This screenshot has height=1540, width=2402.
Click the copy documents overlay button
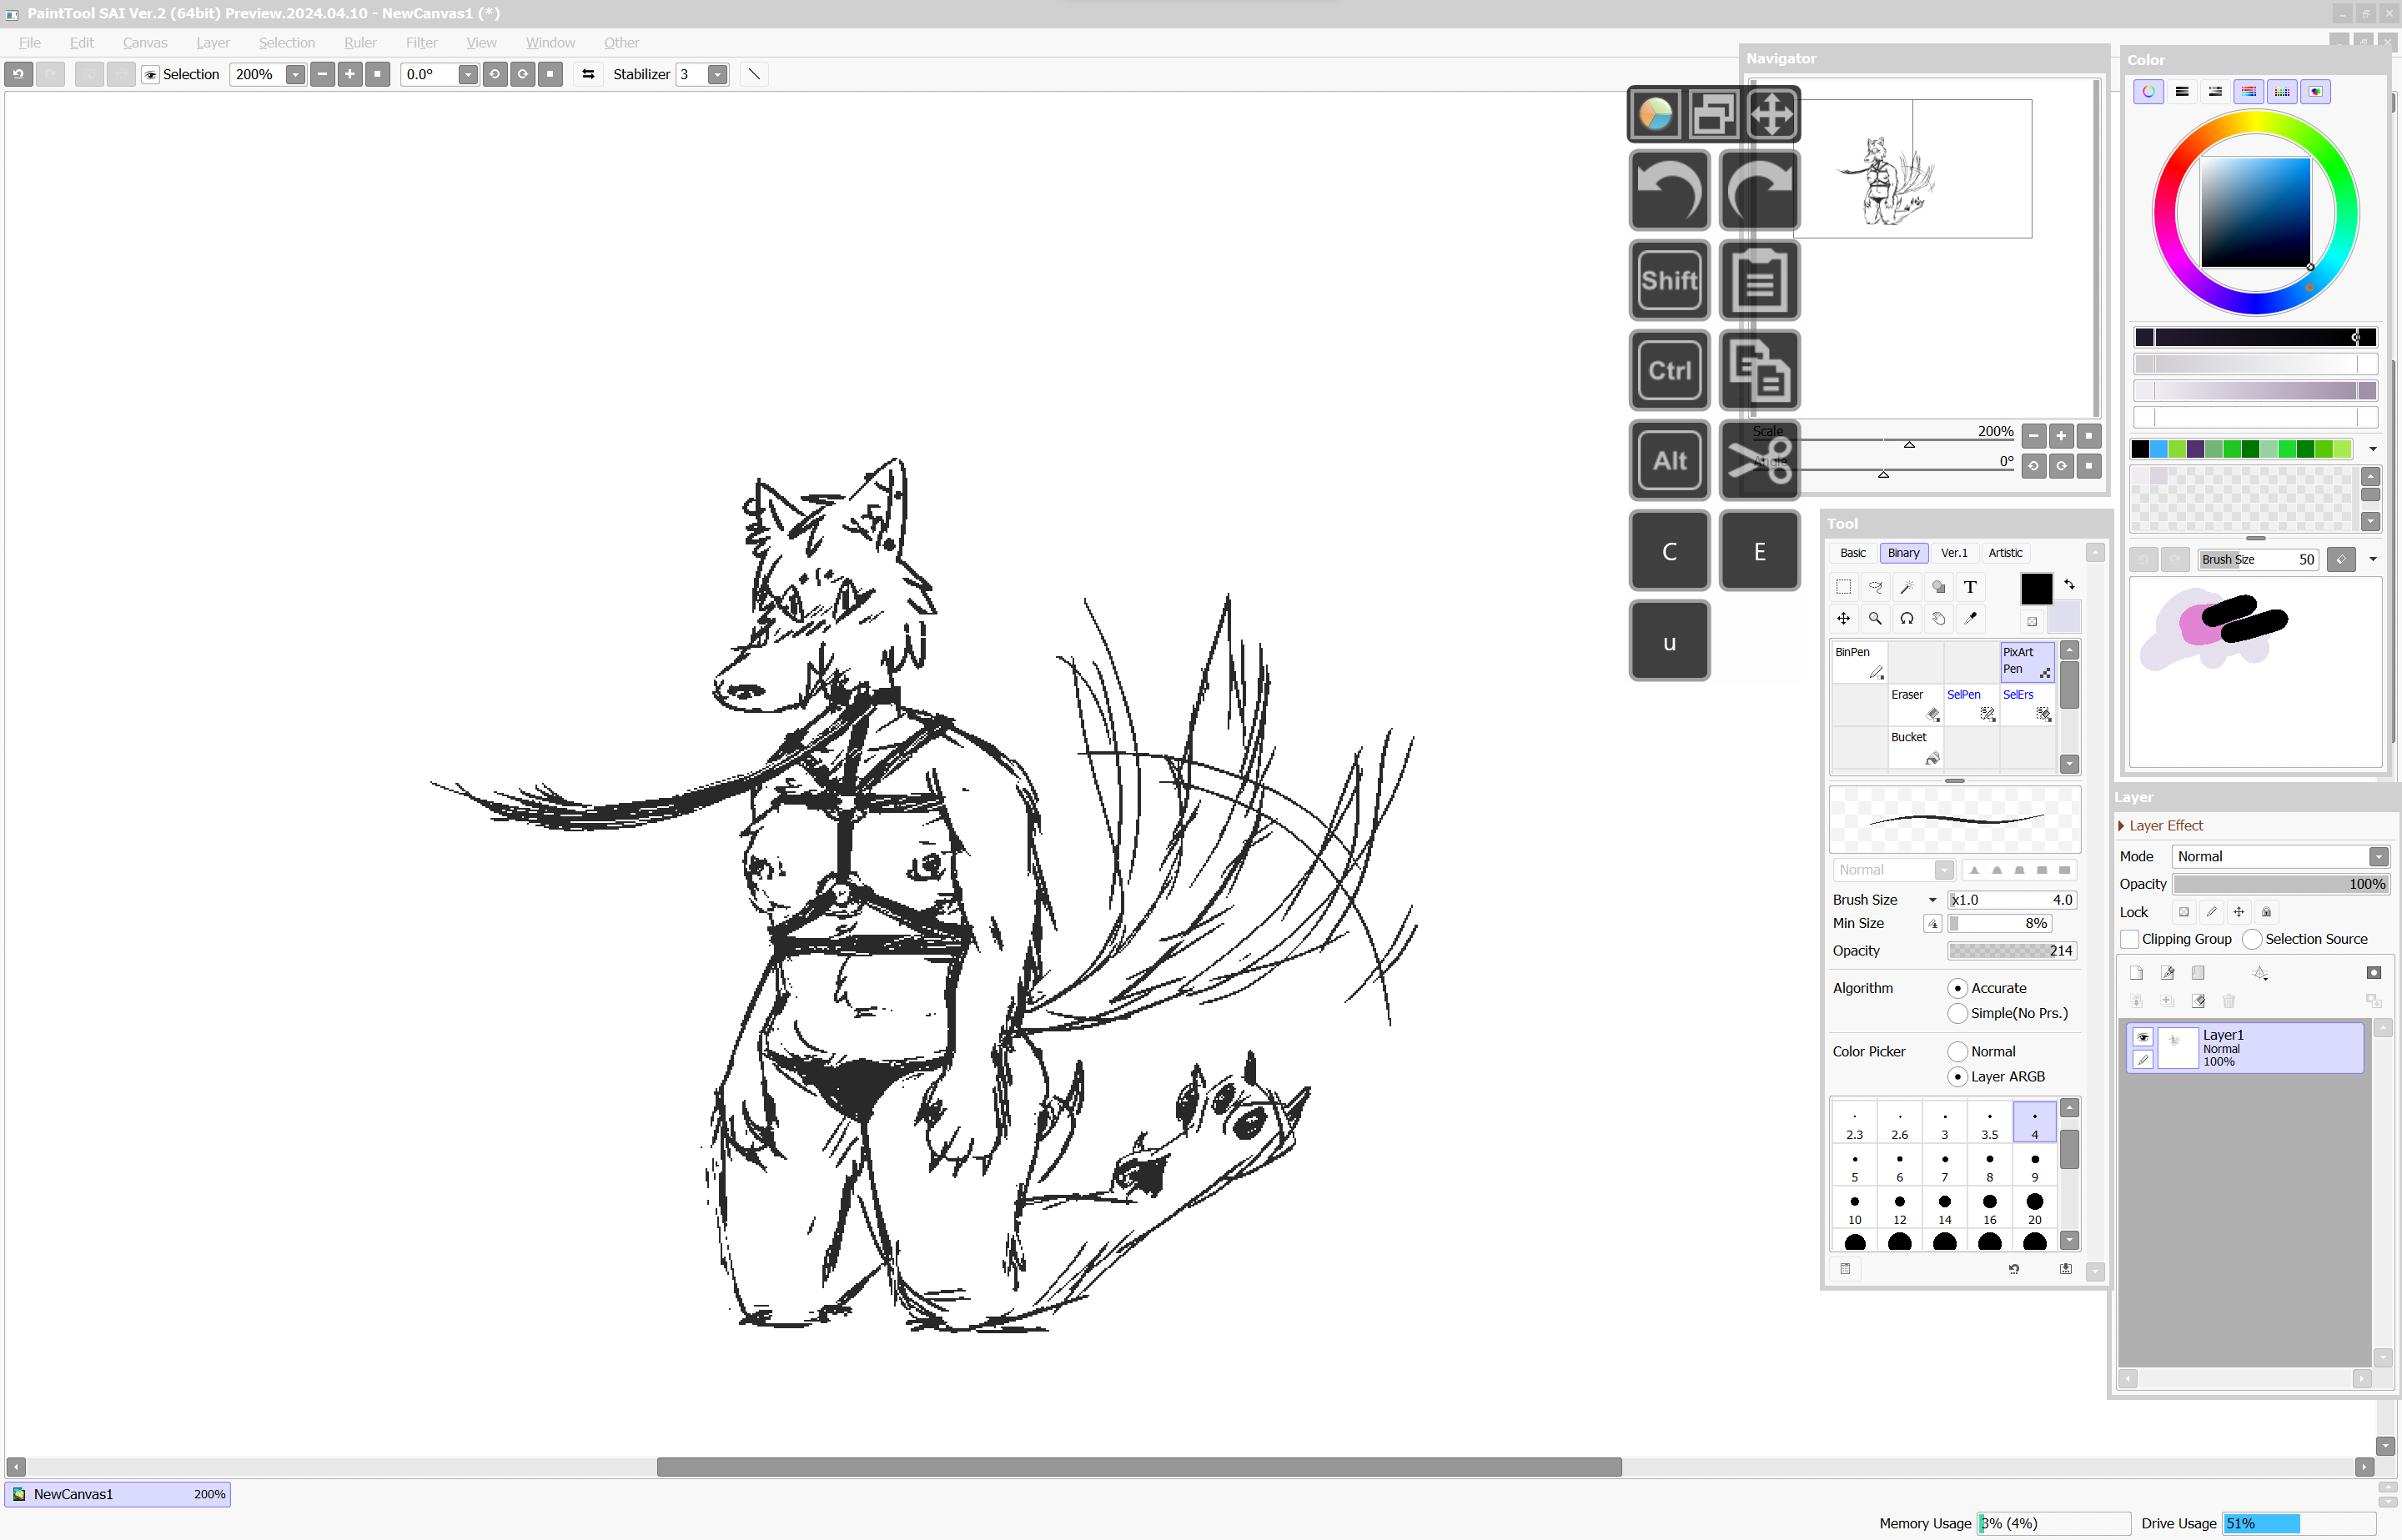(1760, 371)
